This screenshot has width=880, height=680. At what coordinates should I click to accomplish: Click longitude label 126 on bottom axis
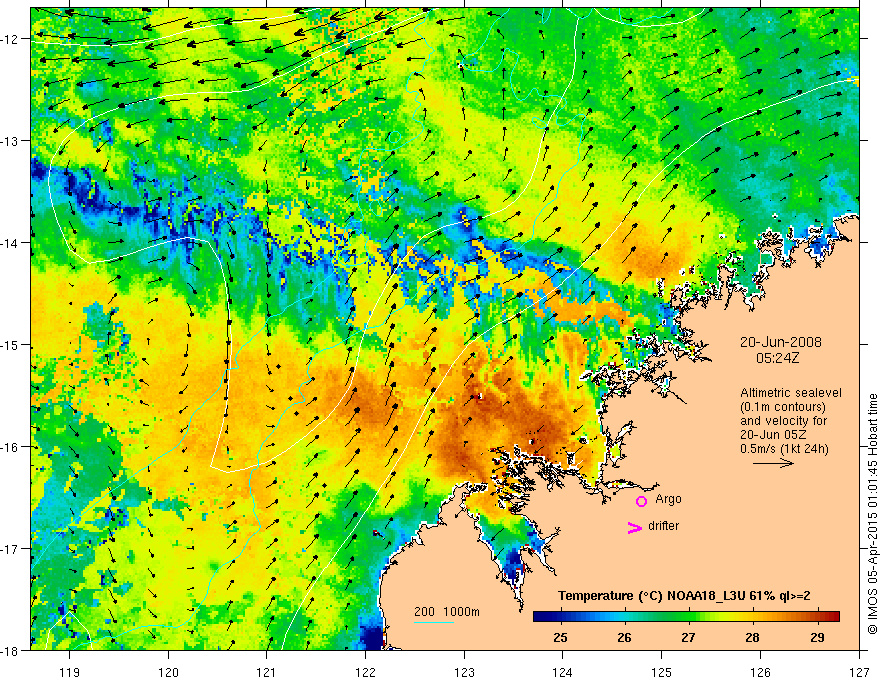(x=760, y=672)
